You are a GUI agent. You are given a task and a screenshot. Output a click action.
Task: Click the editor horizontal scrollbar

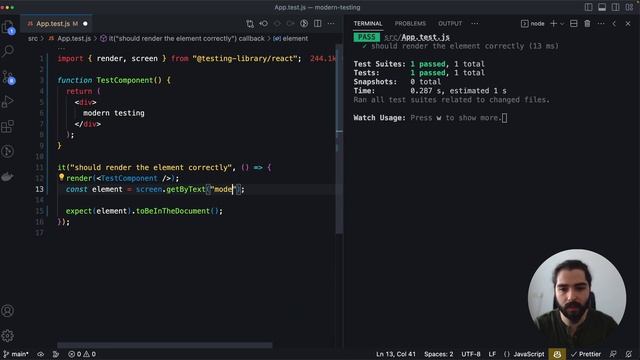(x=164, y=345)
